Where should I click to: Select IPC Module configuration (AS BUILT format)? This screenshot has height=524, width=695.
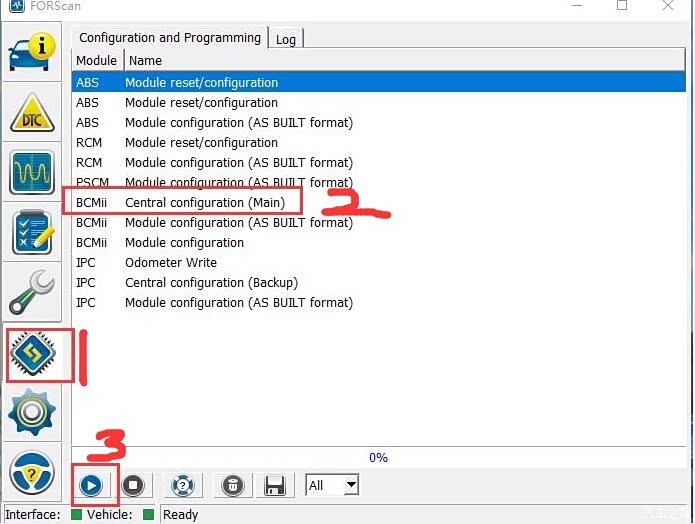(379, 302)
